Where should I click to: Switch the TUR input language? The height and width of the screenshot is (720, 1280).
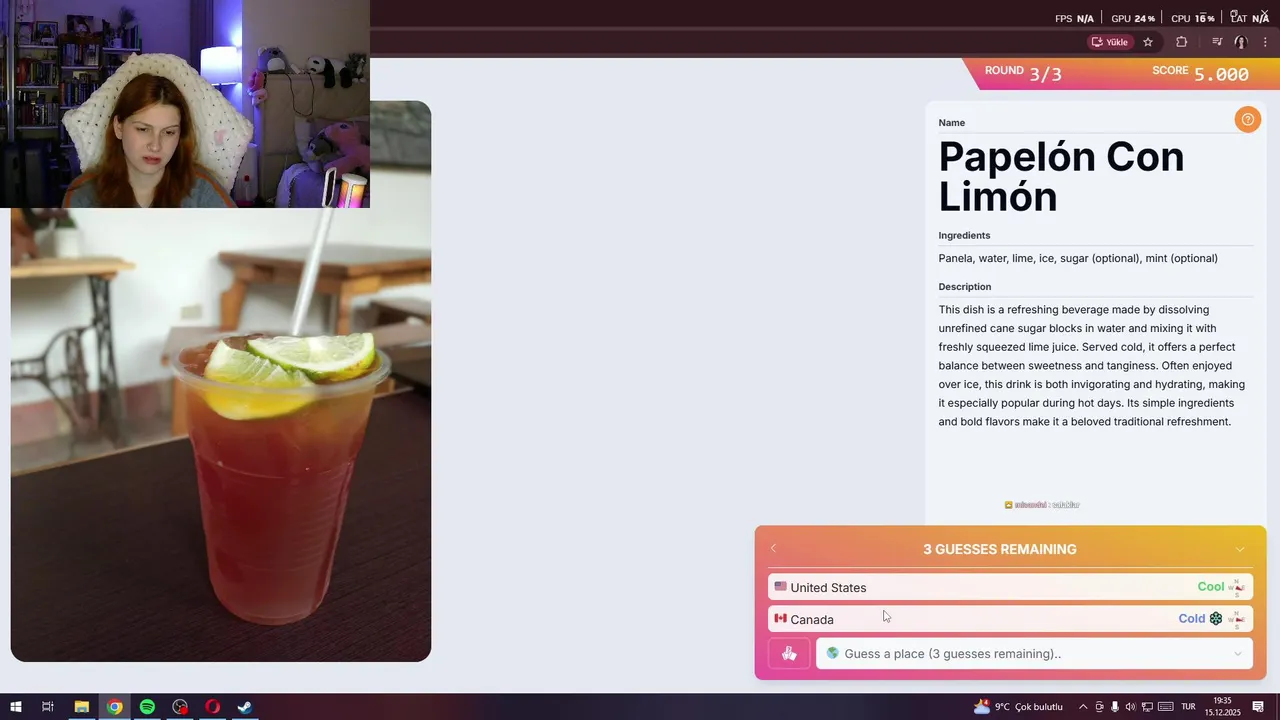(x=1189, y=707)
